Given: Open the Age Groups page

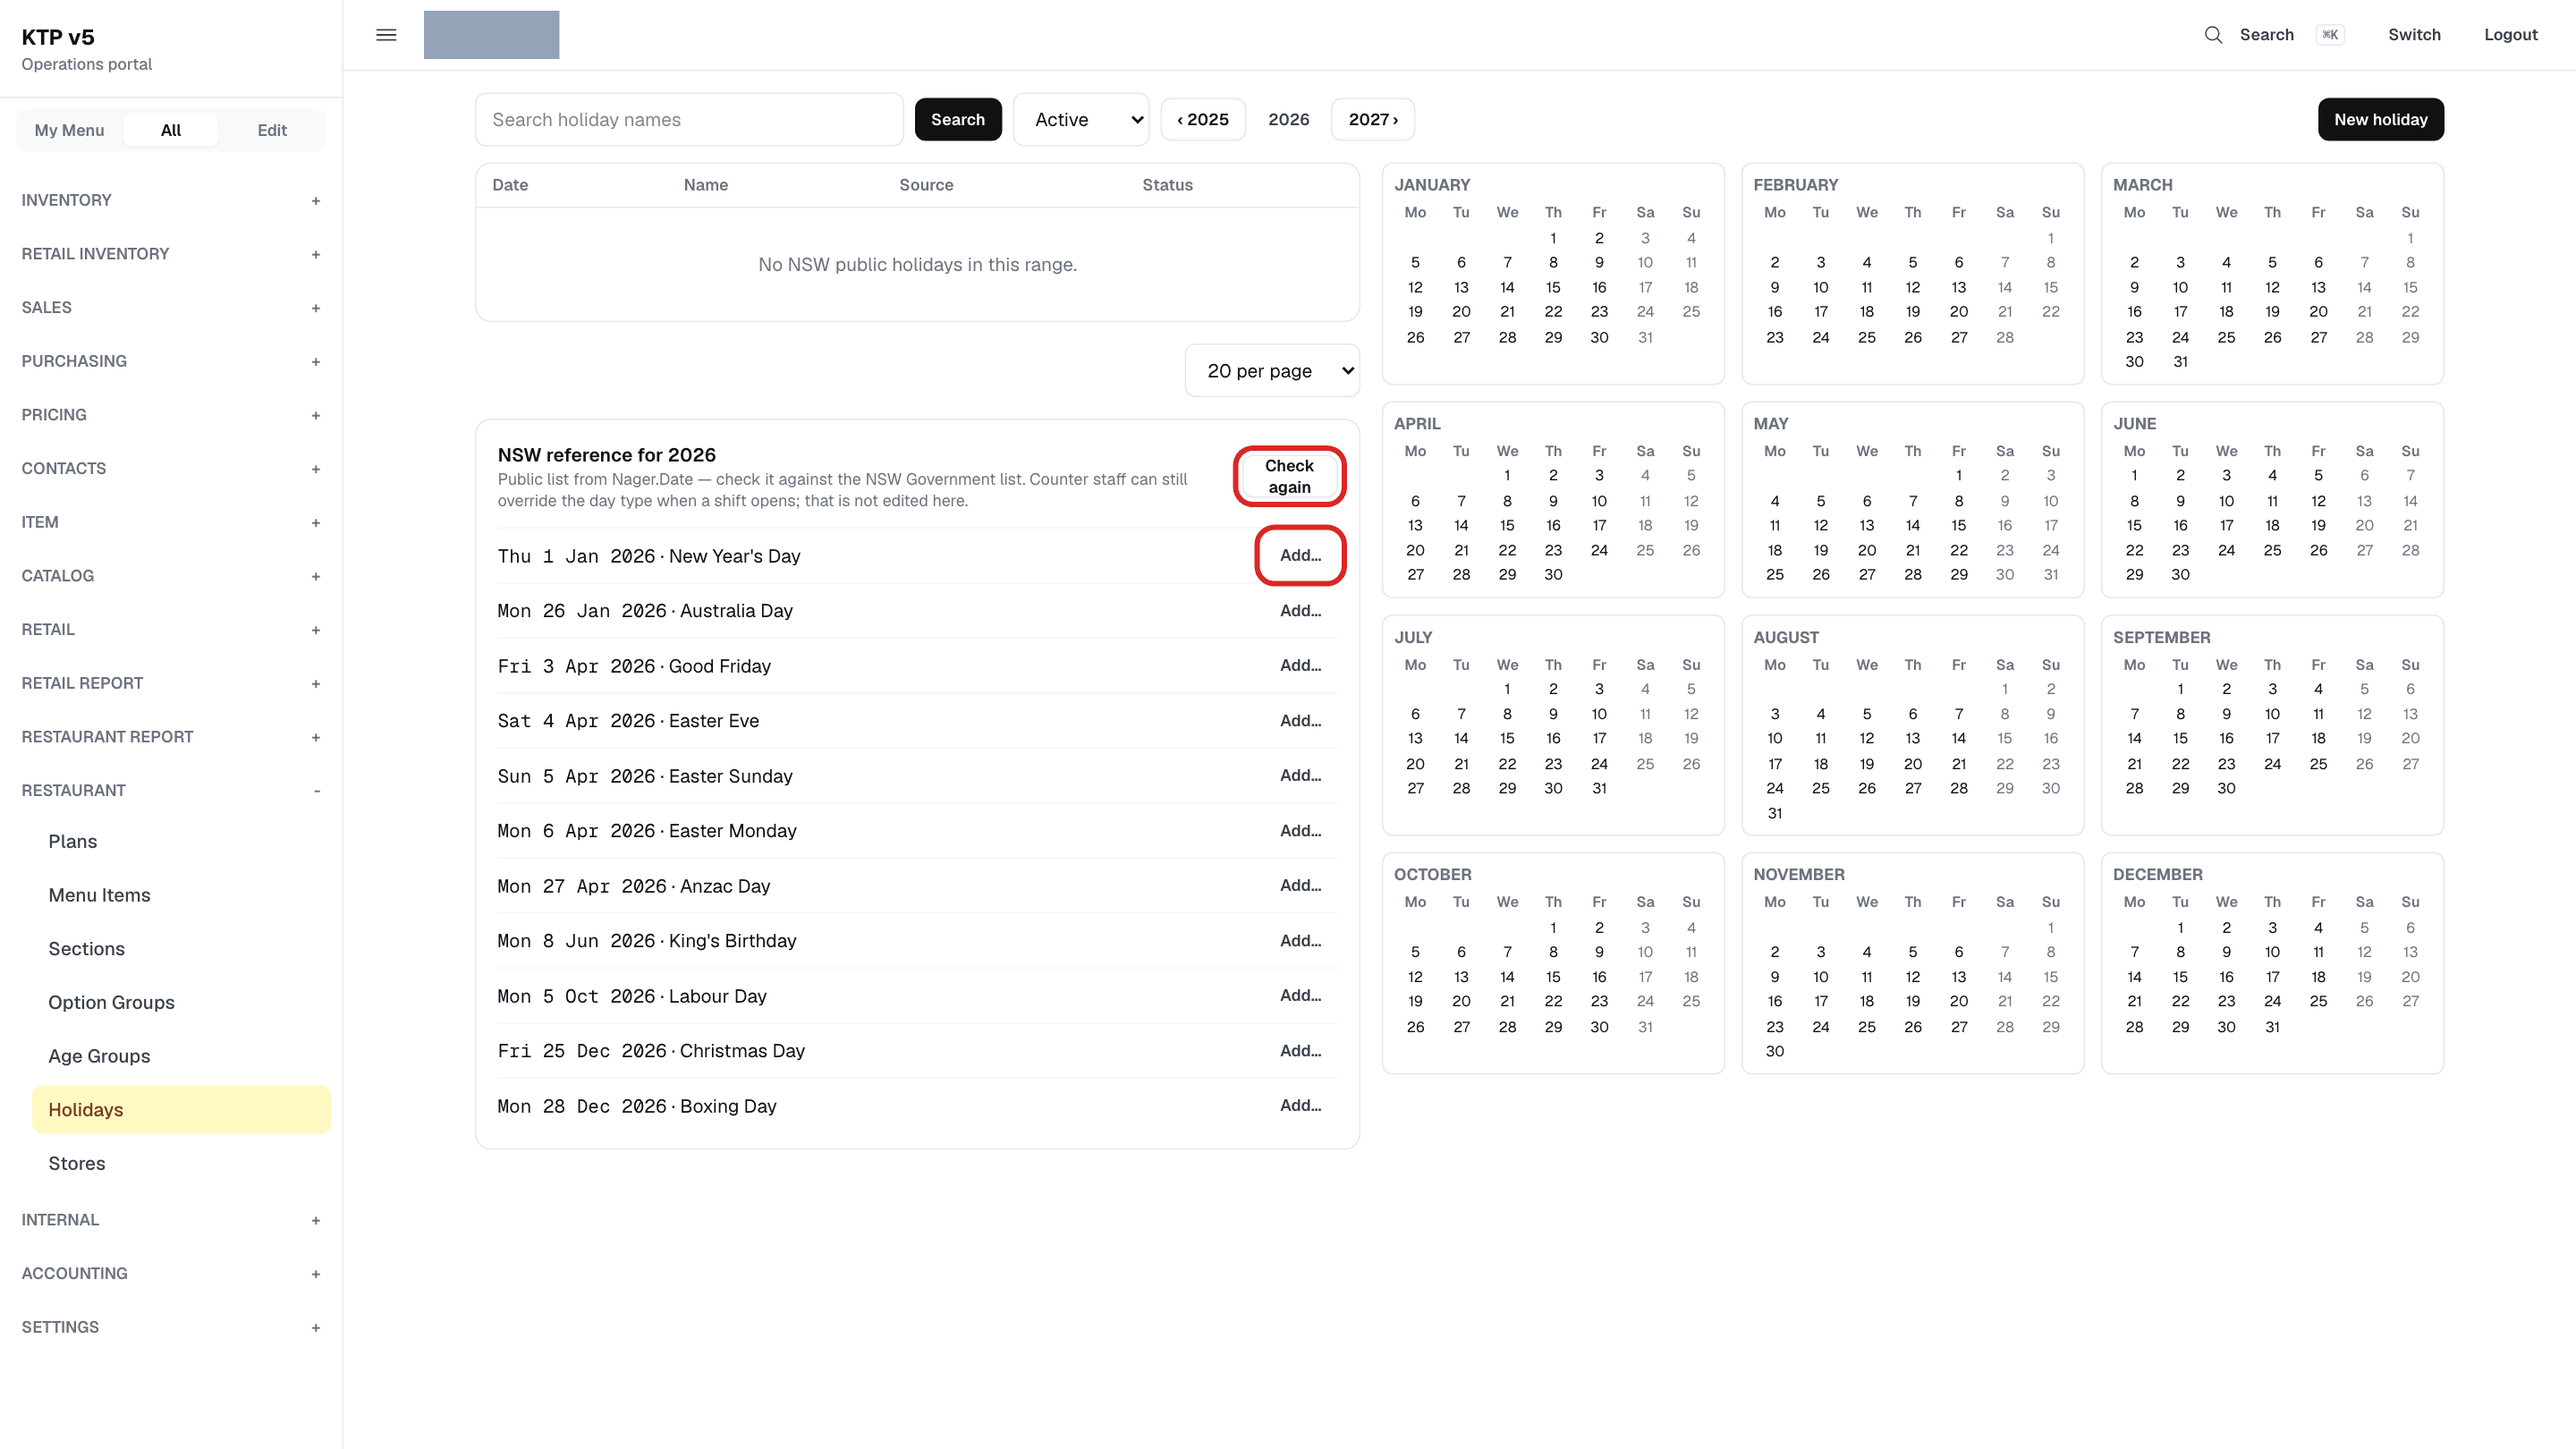Looking at the screenshot, I should coord(181,1057).
